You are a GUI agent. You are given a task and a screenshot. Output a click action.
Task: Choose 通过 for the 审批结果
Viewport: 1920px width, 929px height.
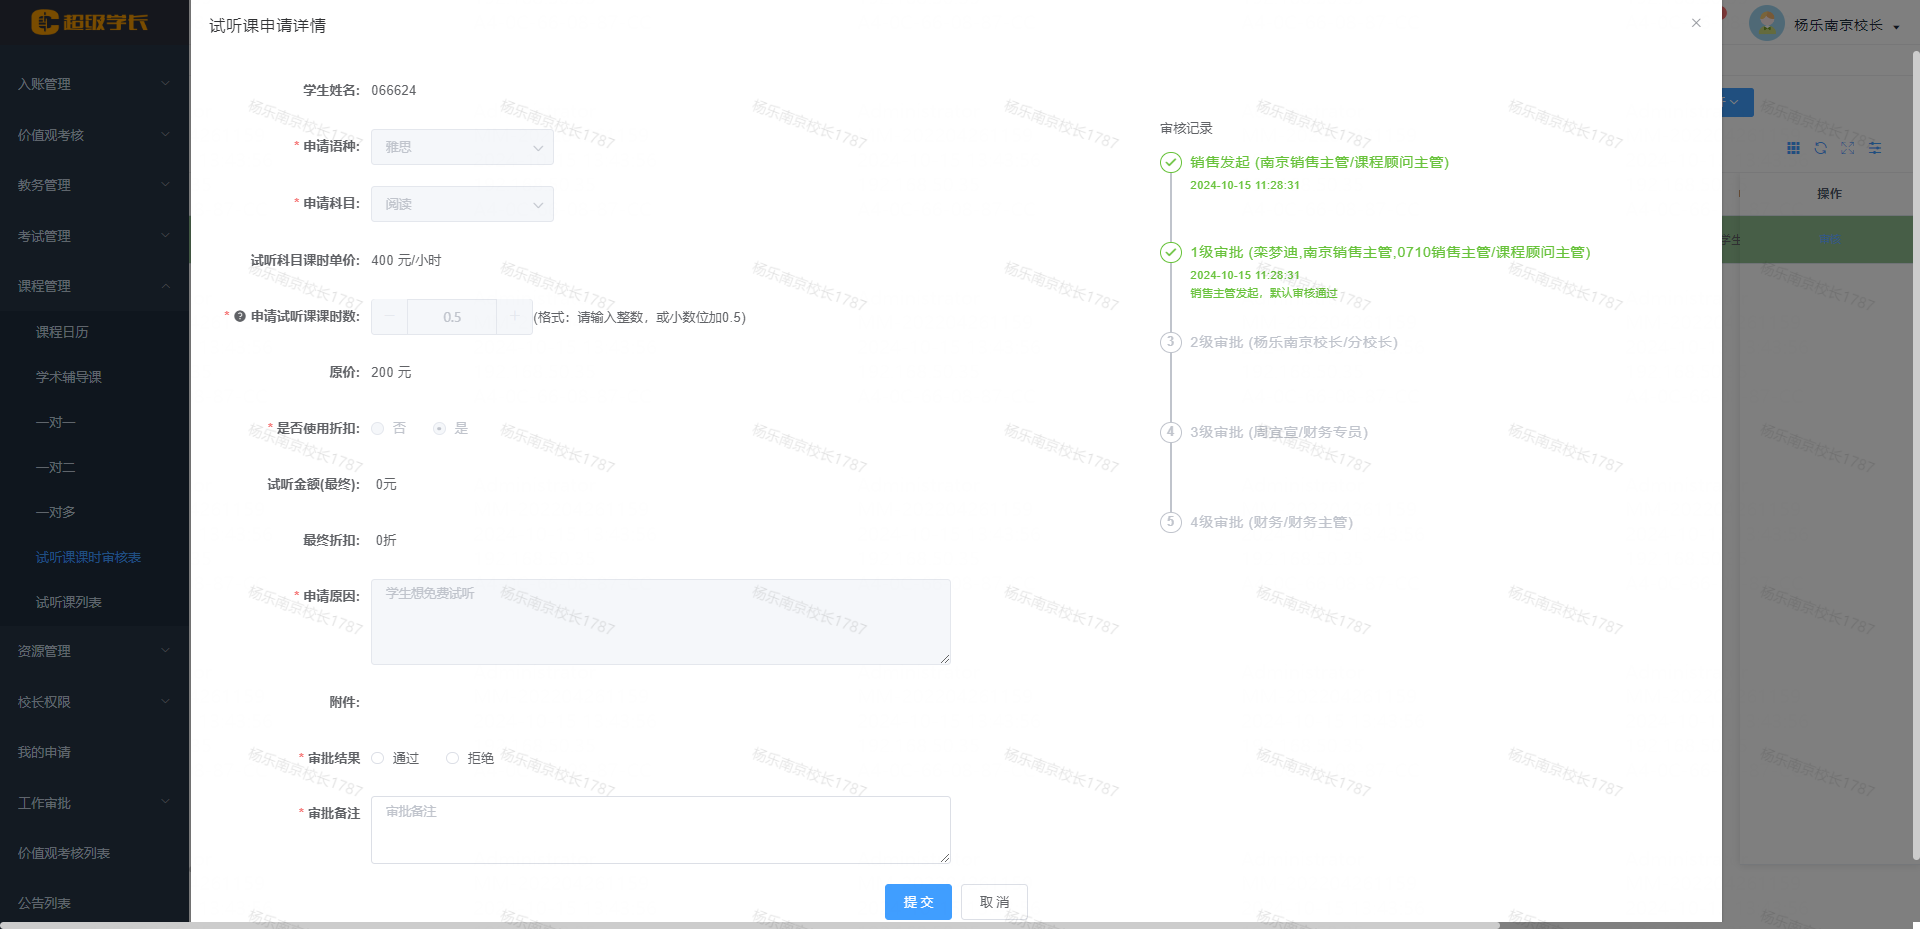[376, 757]
